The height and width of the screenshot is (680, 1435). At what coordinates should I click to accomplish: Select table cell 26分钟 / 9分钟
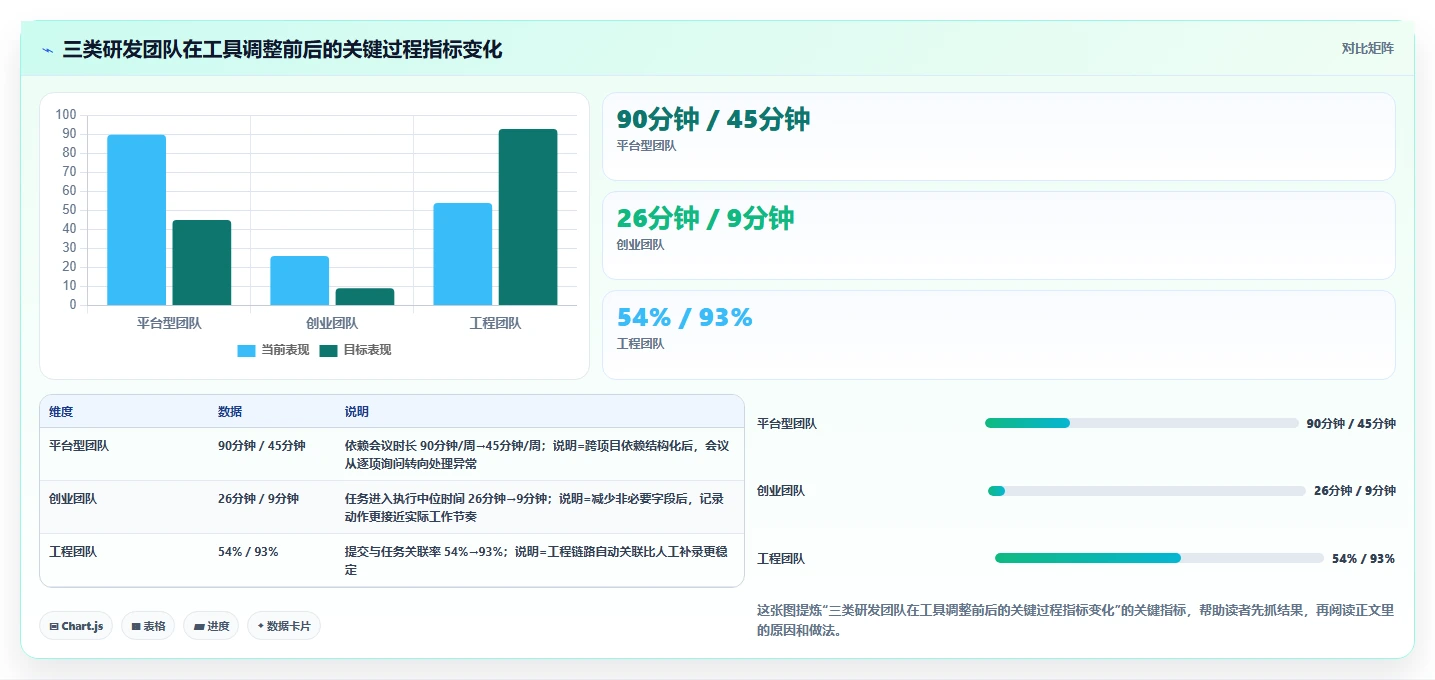(258, 499)
